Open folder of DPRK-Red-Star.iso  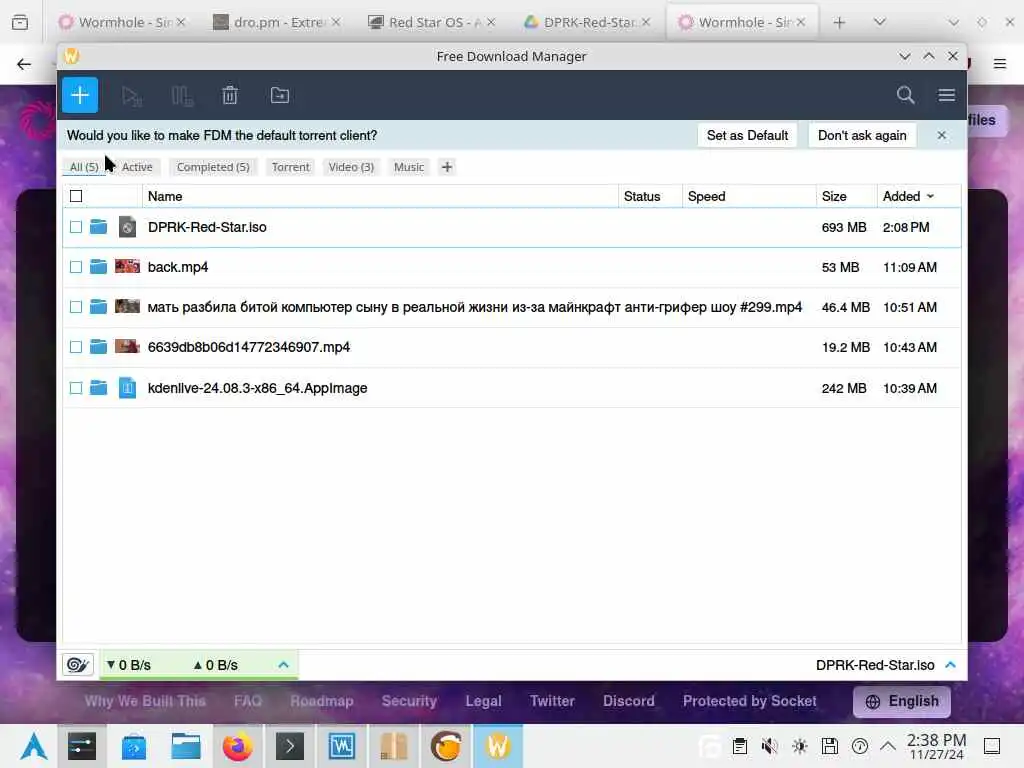coord(99,227)
